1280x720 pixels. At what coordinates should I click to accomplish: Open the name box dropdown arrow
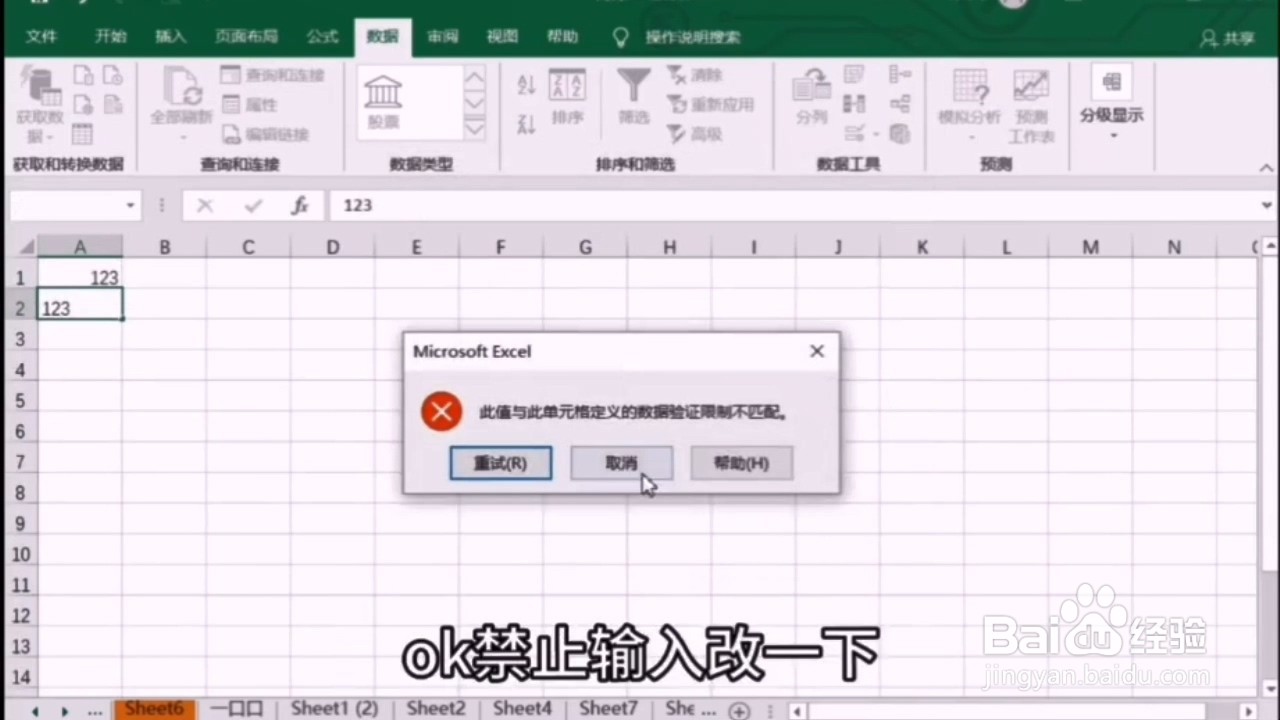[x=130, y=205]
